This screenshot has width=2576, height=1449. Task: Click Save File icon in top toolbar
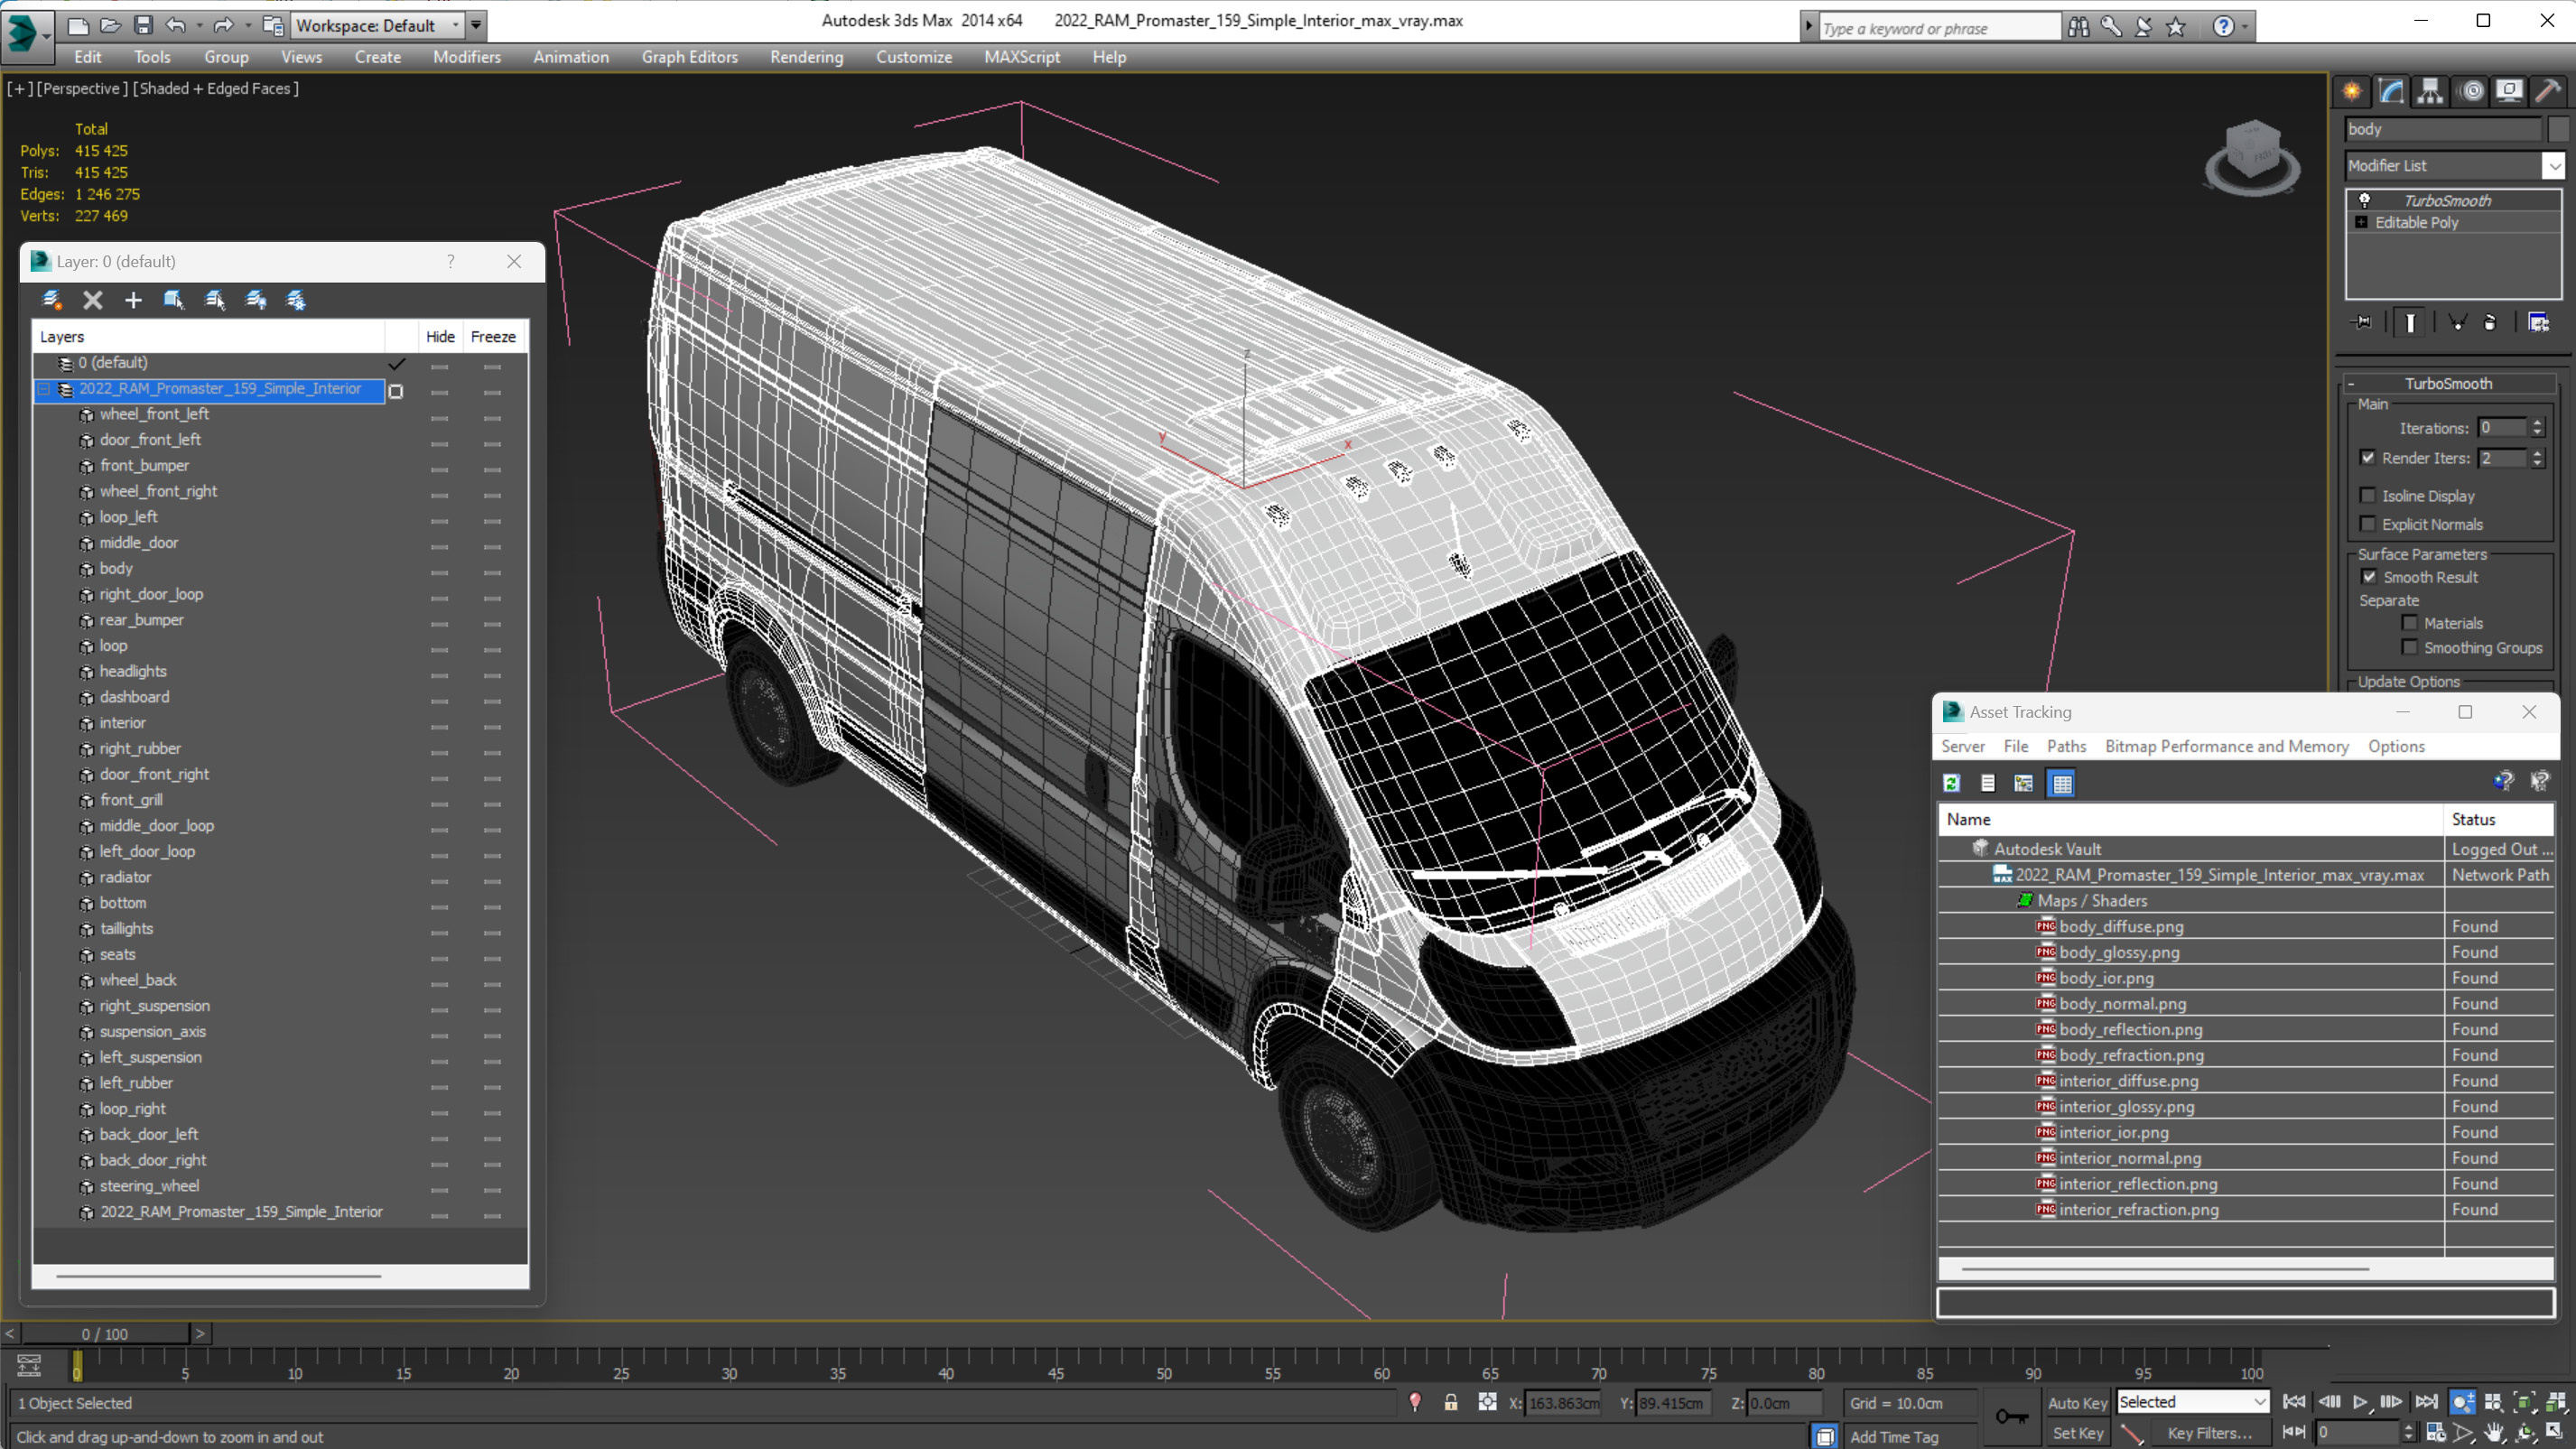[143, 25]
